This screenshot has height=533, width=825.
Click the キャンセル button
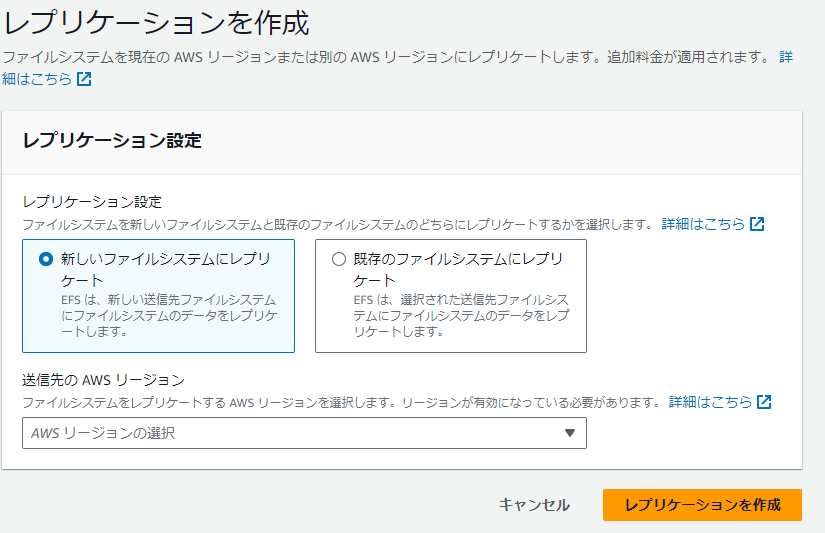tap(534, 505)
